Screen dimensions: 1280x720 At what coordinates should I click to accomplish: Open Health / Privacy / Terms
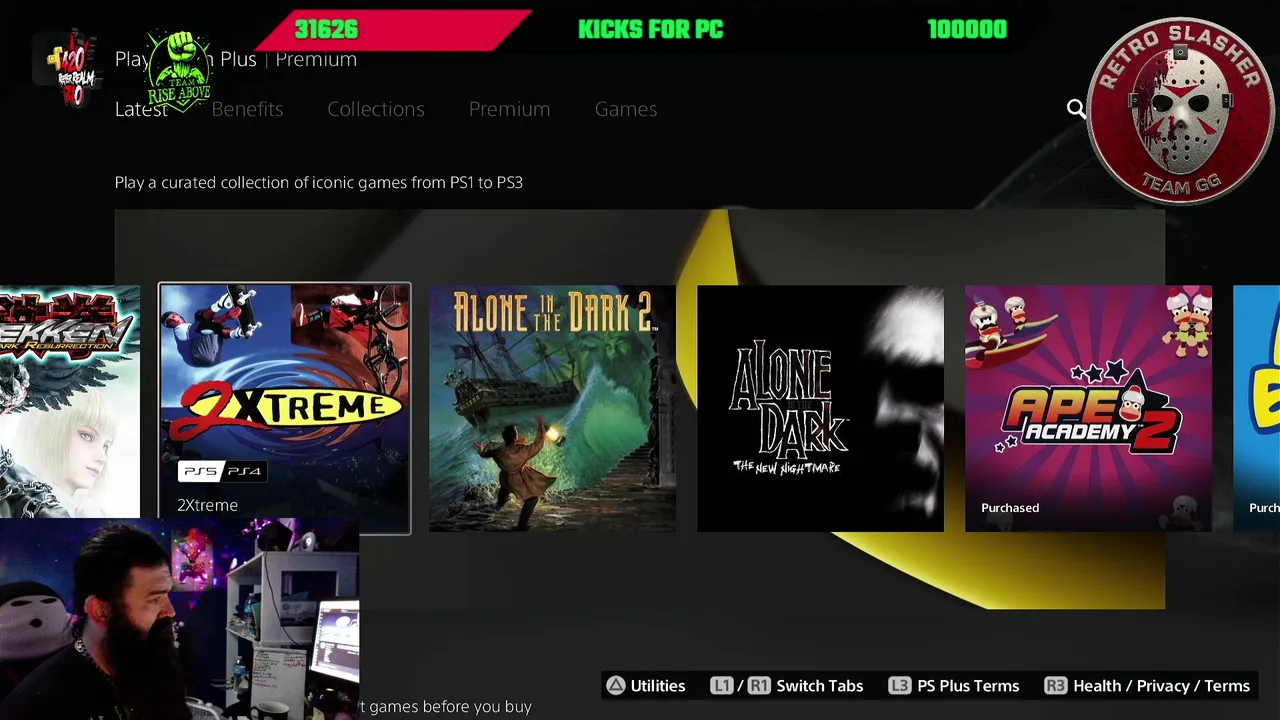[1161, 686]
